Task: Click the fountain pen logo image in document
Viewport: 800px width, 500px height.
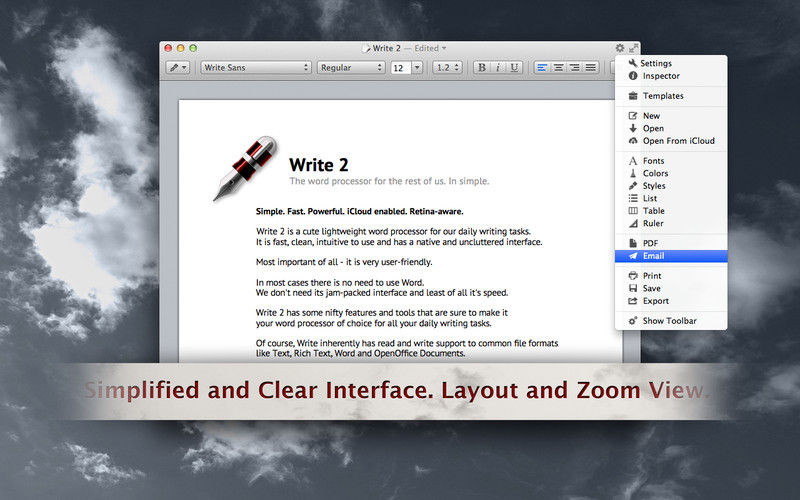Action: pyautogui.click(x=245, y=168)
